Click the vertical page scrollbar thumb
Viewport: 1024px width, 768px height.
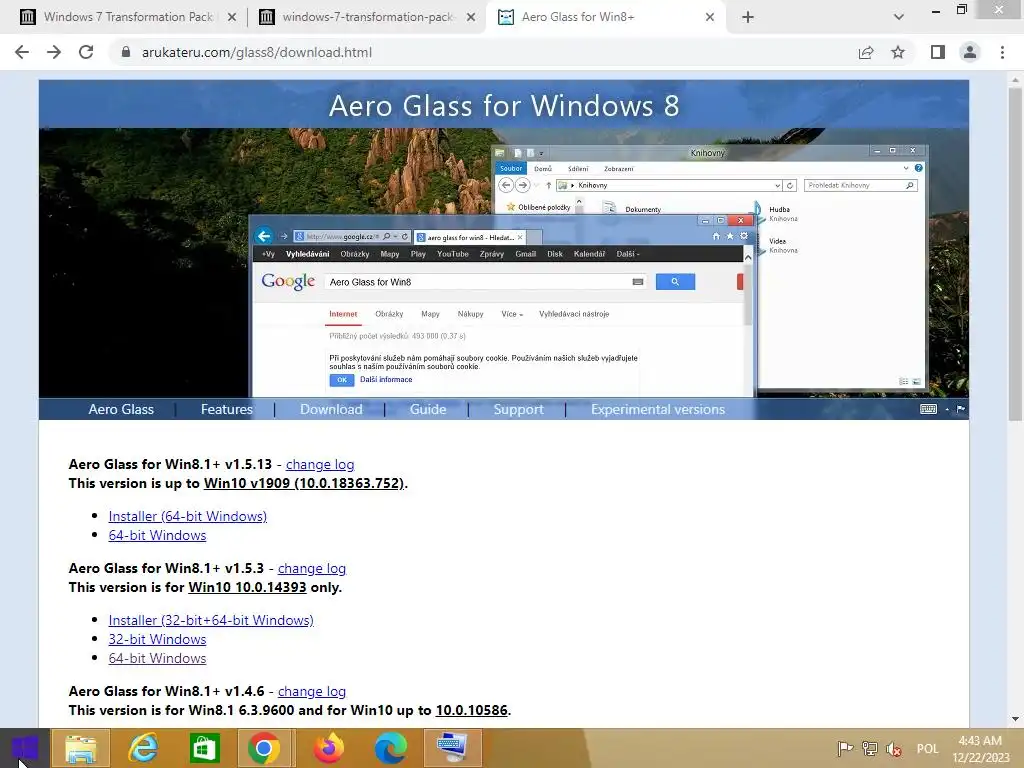click(1015, 255)
